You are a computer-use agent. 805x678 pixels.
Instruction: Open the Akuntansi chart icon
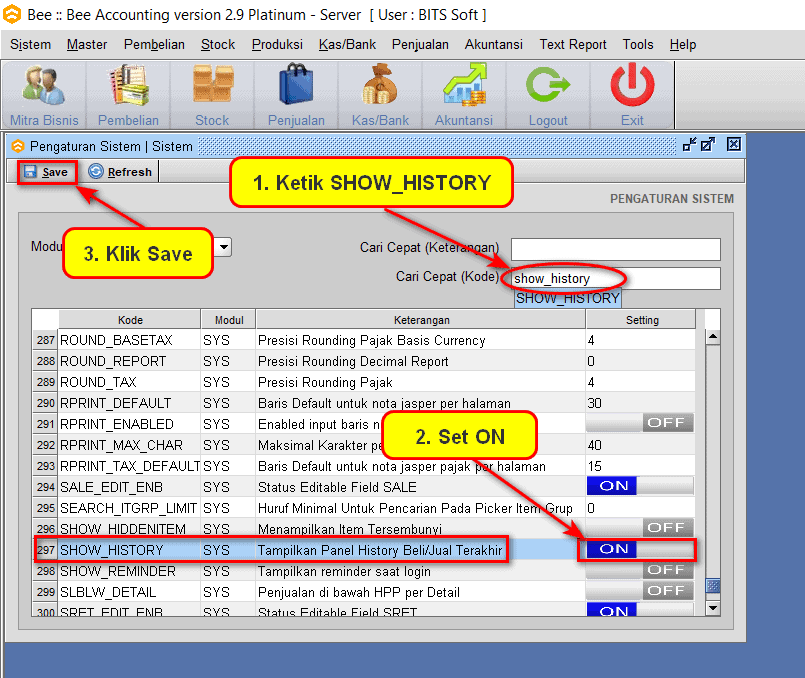464,95
